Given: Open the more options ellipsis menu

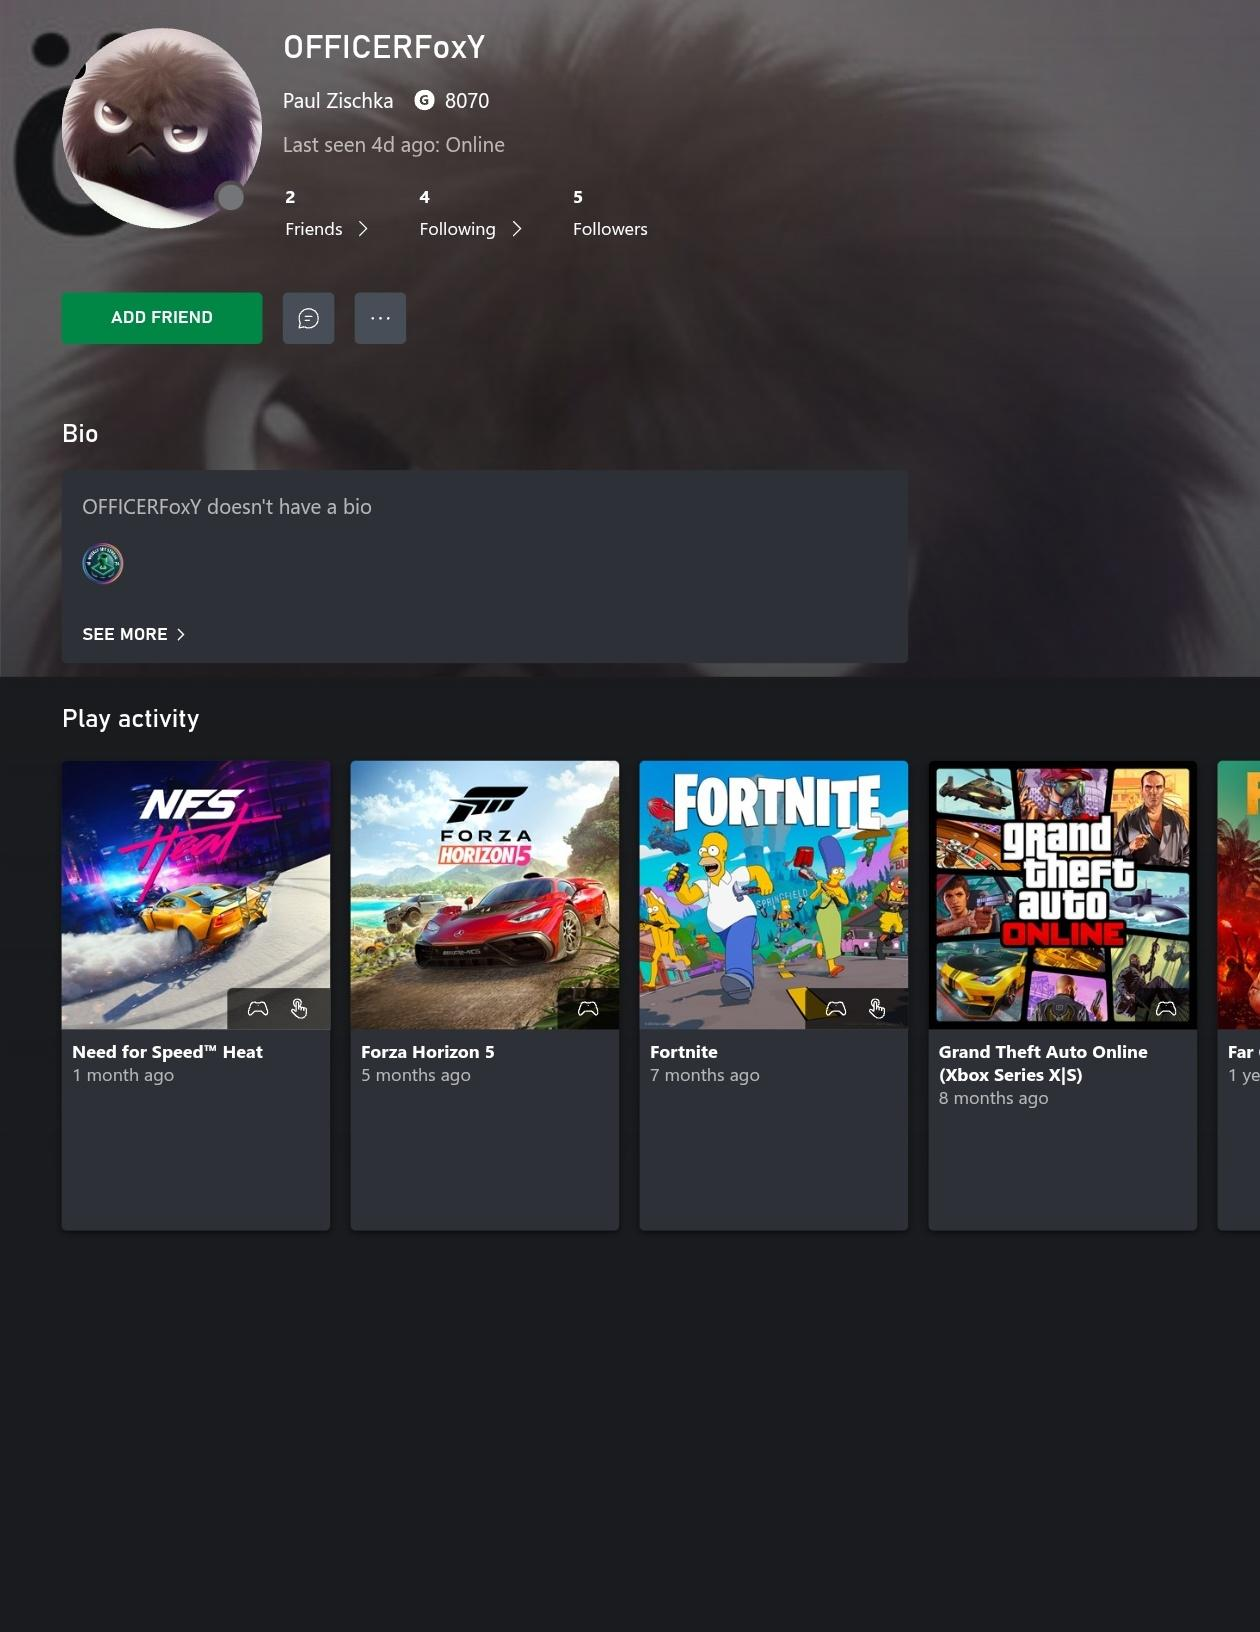Looking at the screenshot, I should [380, 318].
